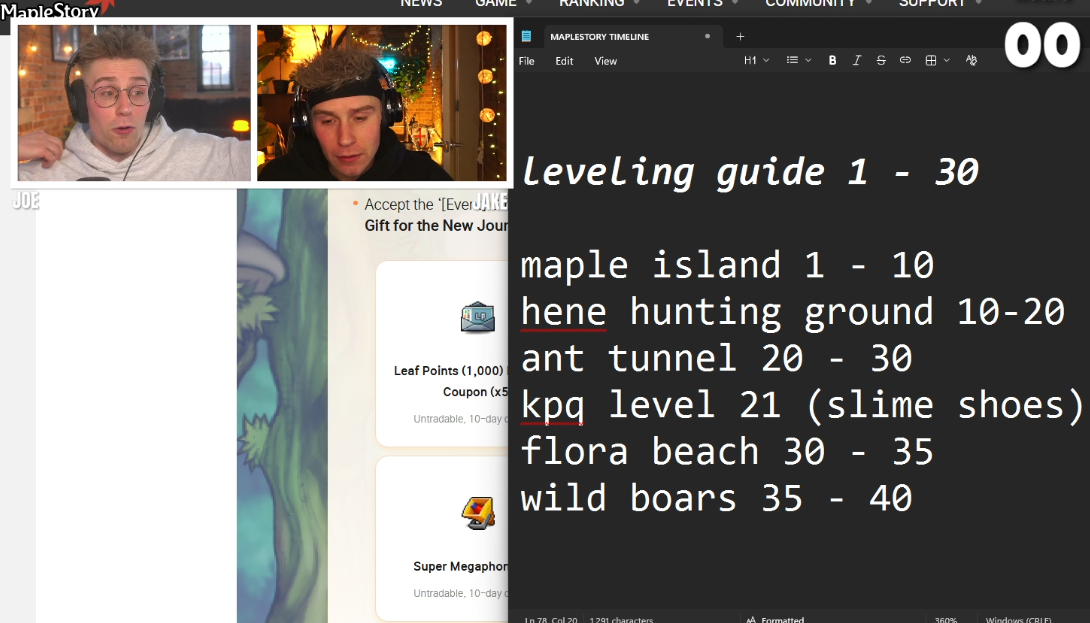
Task: Insert a hyperlink with the link icon
Action: 905,60
